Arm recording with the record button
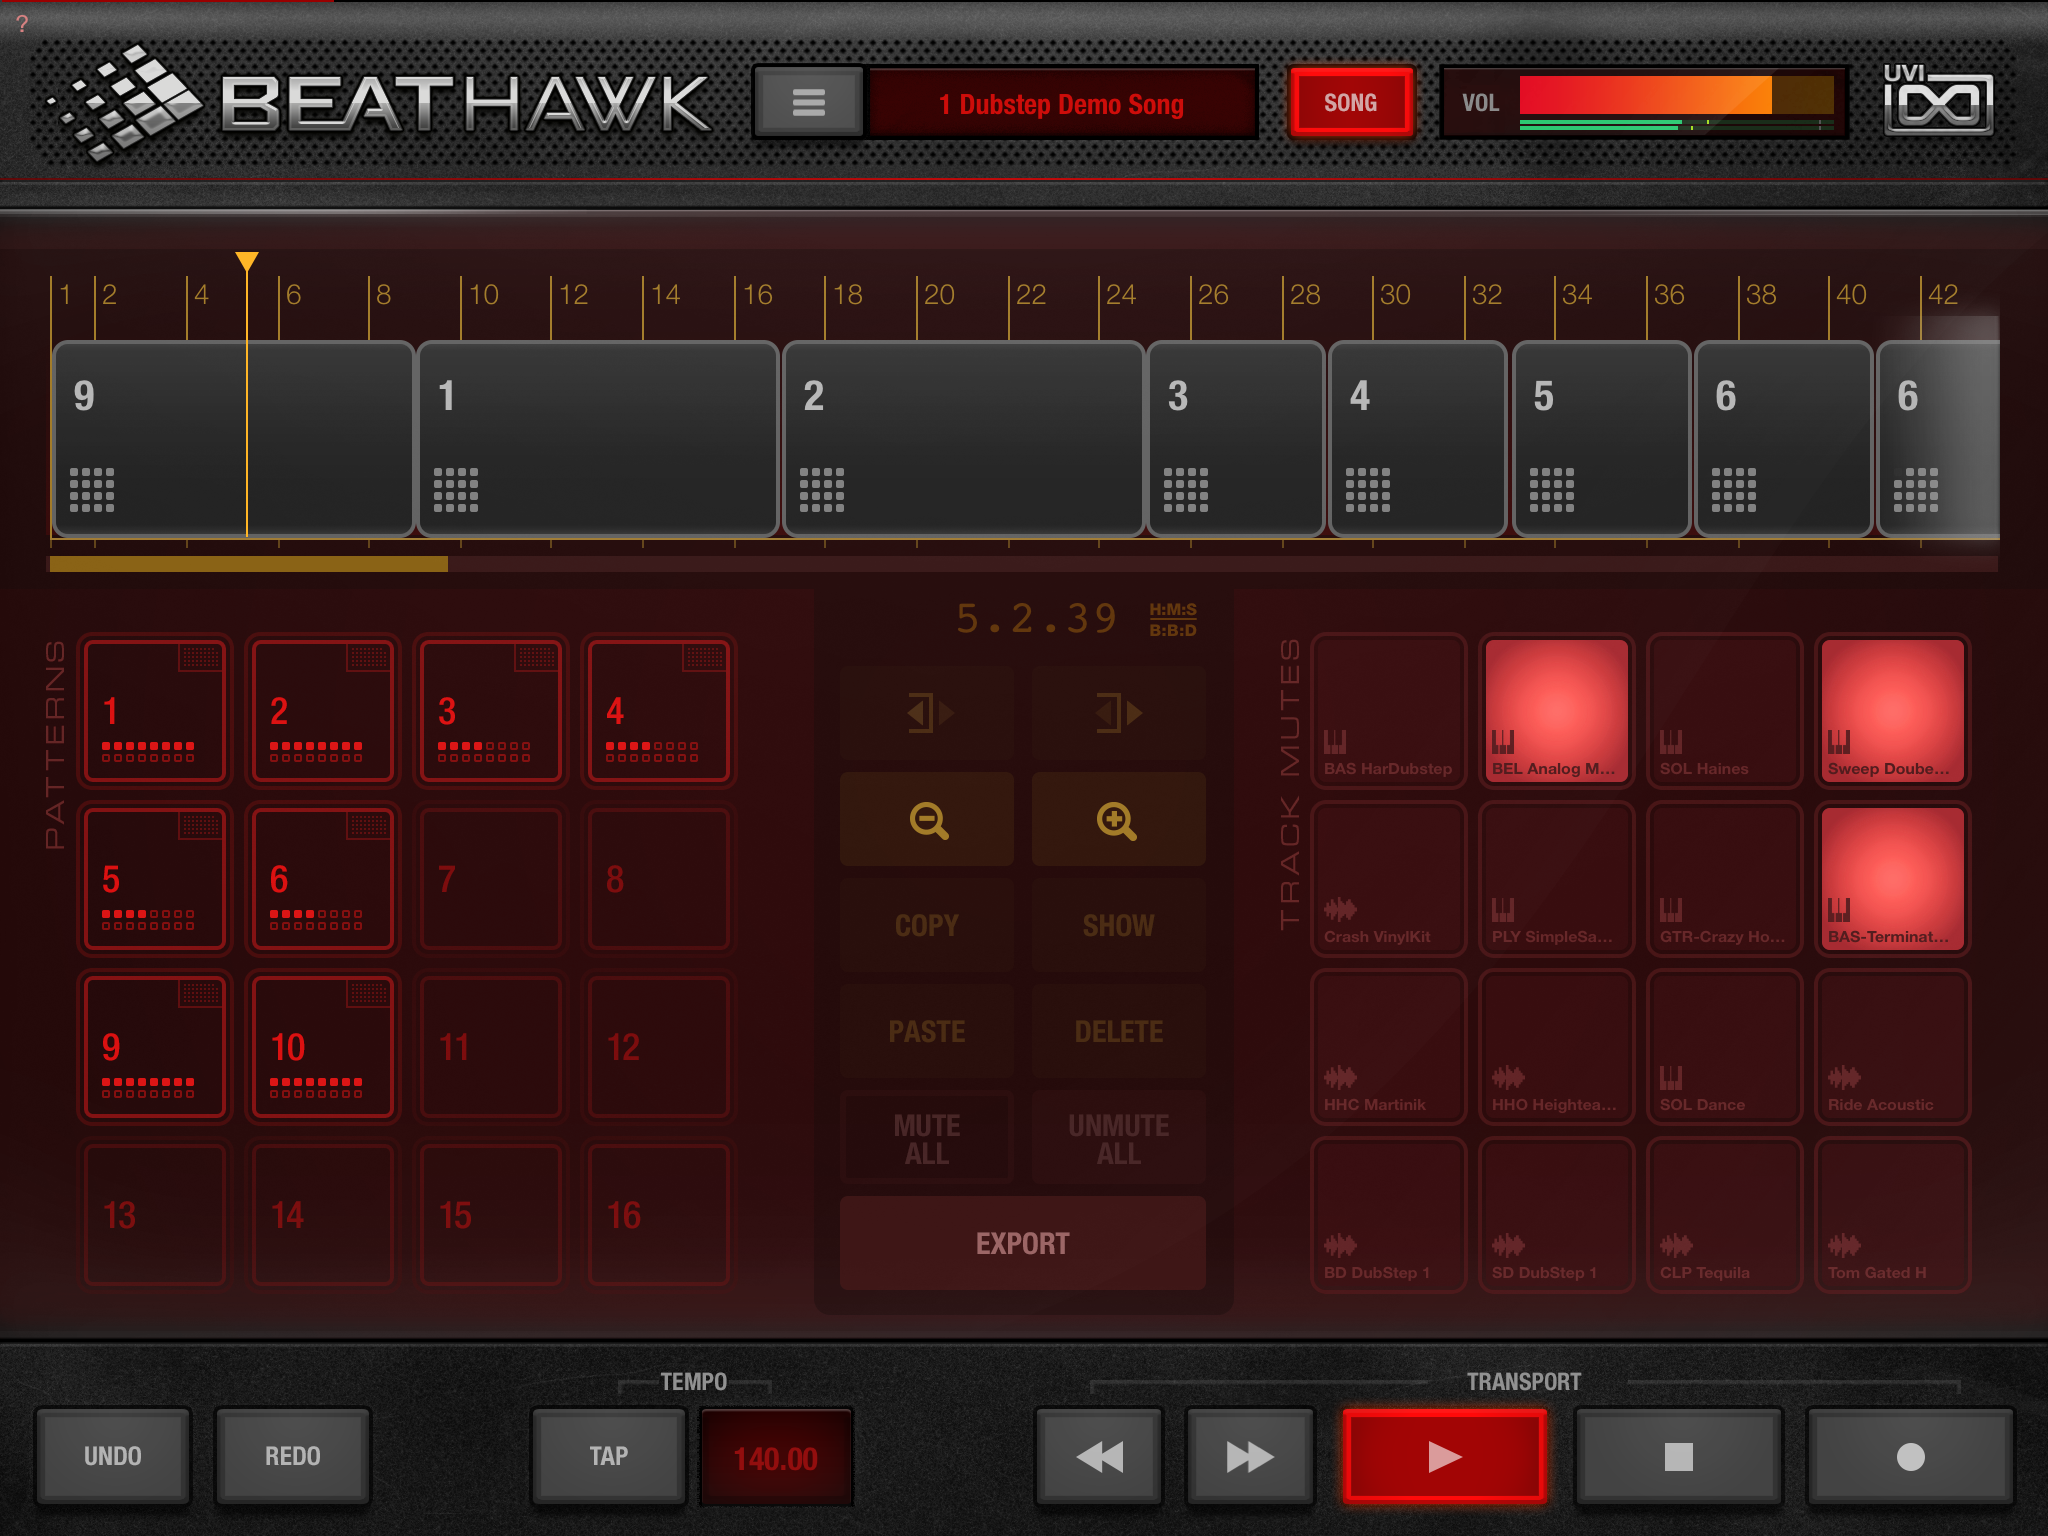This screenshot has width=2048, height=1536. pyautogui.click(x=1910, y=1456)
